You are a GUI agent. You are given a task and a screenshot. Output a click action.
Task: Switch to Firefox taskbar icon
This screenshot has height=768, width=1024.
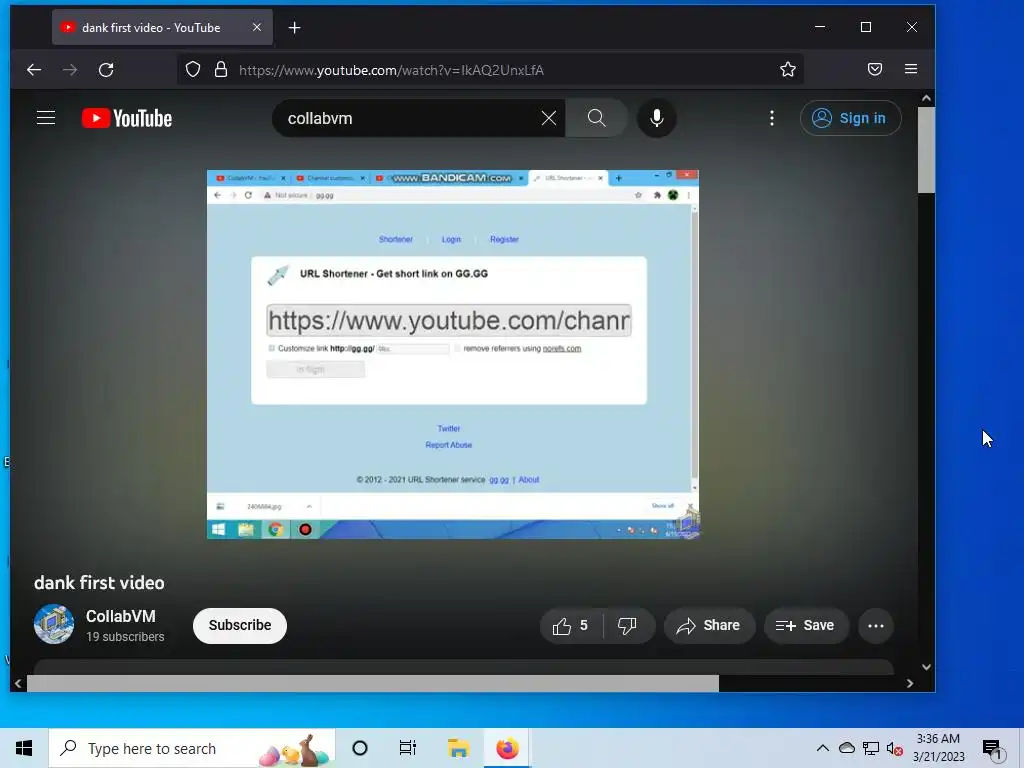tap(507, 748)
